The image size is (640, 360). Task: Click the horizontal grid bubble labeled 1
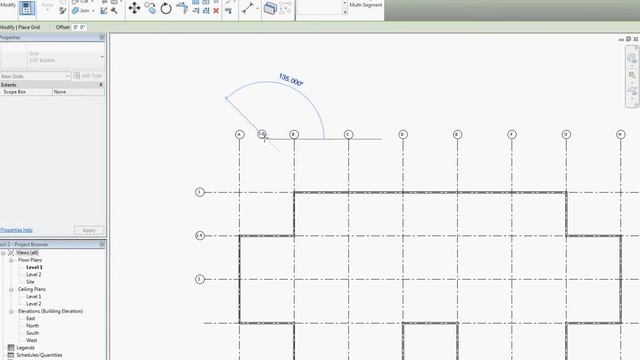(x=200, y=192)
